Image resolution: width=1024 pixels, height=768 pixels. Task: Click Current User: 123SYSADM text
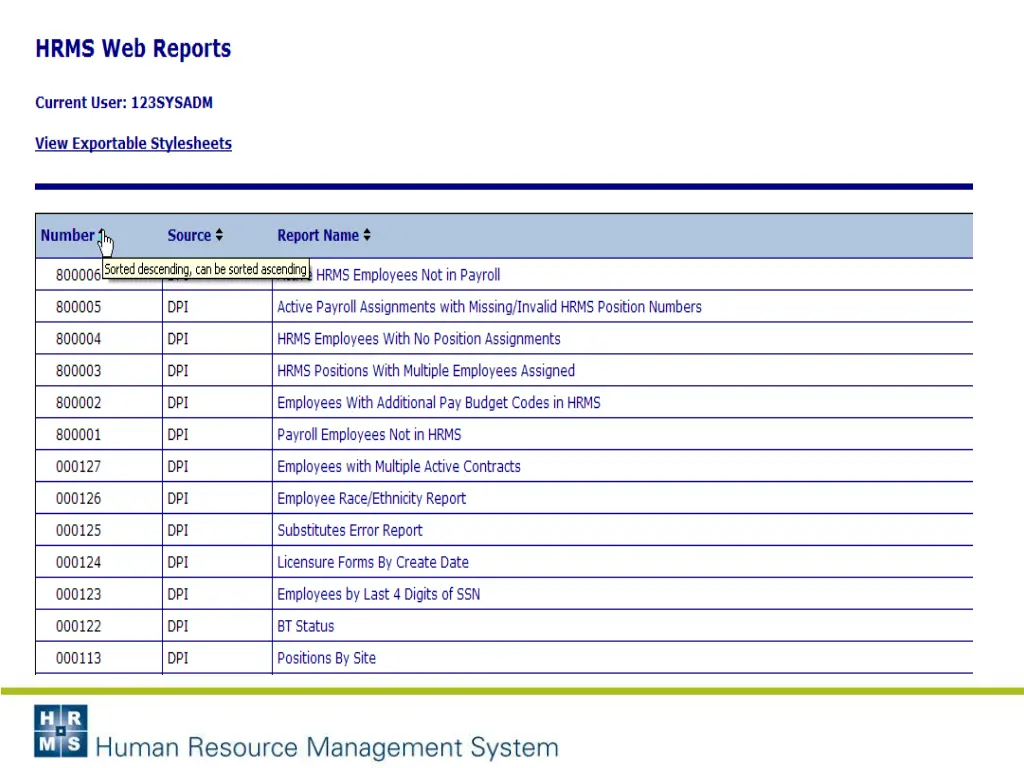pos(124,103)
